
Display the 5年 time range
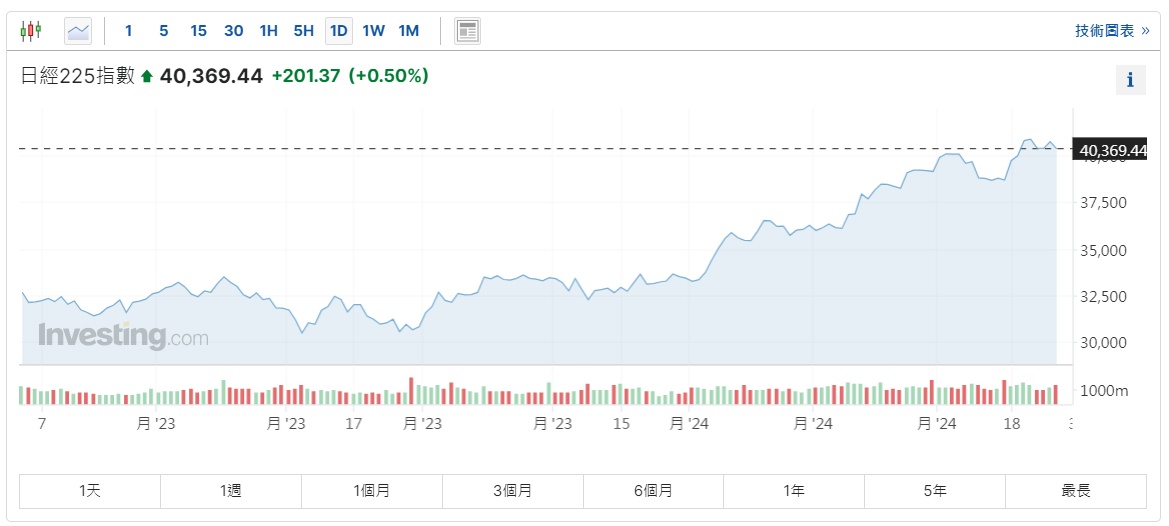[935, 491]
